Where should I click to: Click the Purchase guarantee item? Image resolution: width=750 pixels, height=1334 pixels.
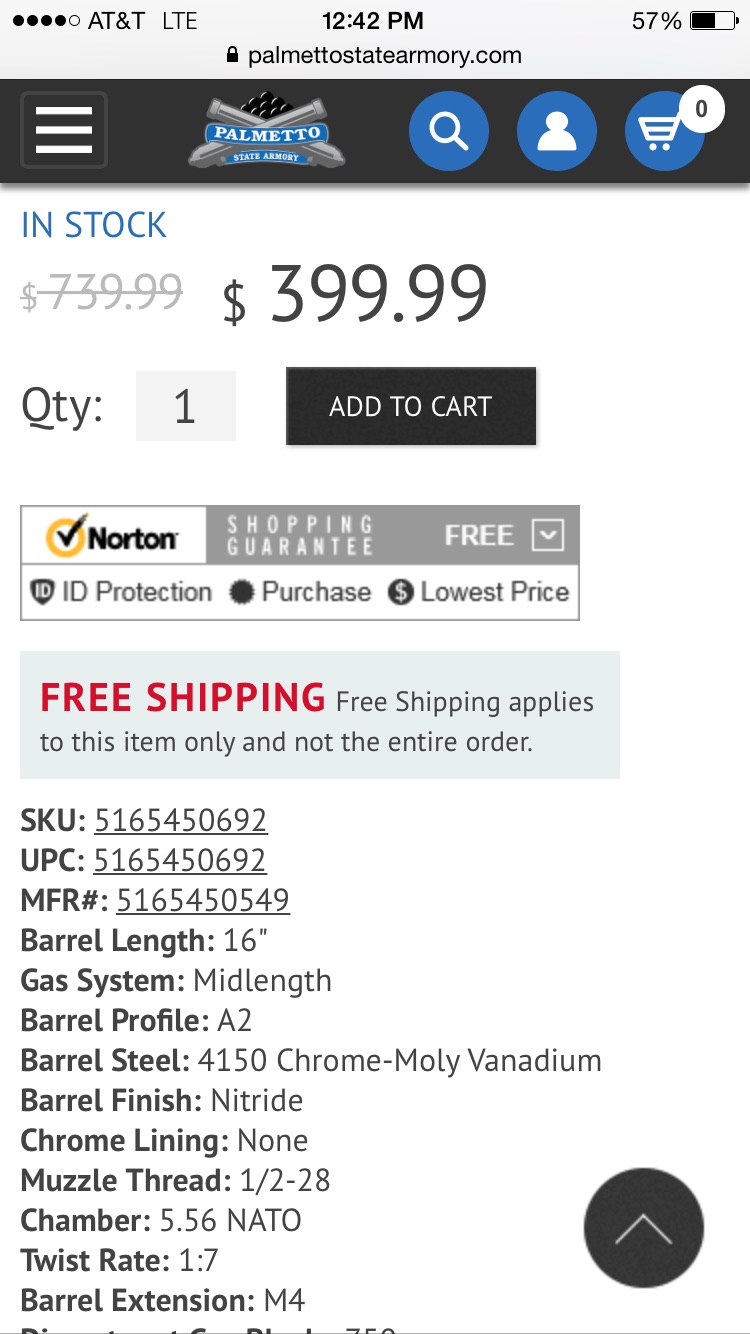click(300, 592)
